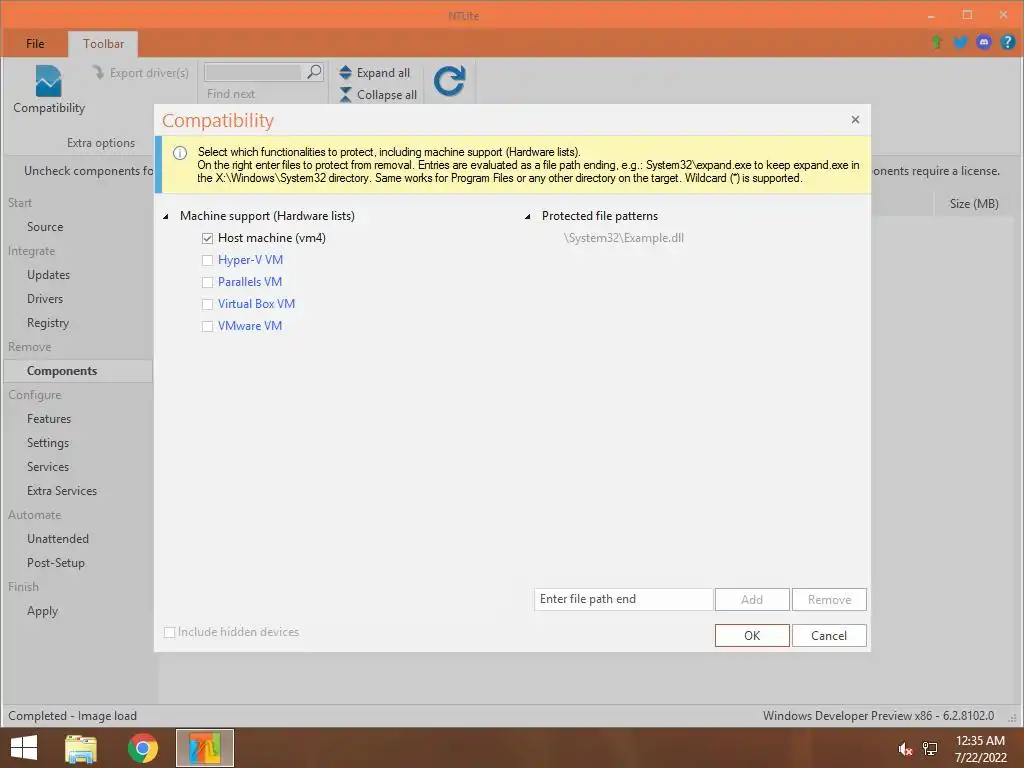The image size is (1024, 768).
Task: Click the Expand all button
Action: click(375, 72)
